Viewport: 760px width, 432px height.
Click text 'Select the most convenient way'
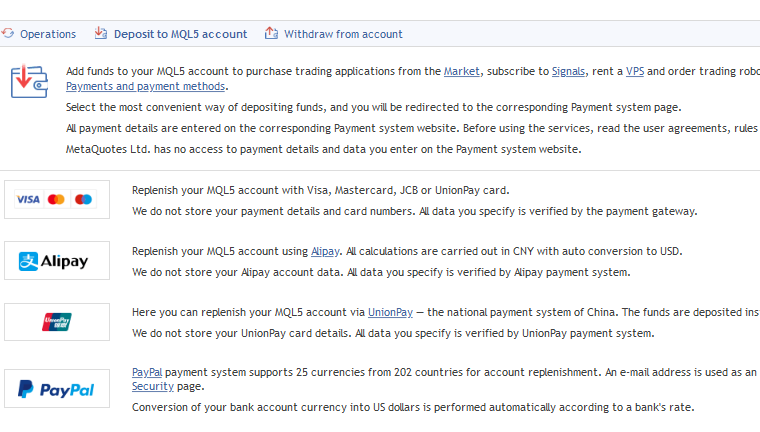(152, 107)
